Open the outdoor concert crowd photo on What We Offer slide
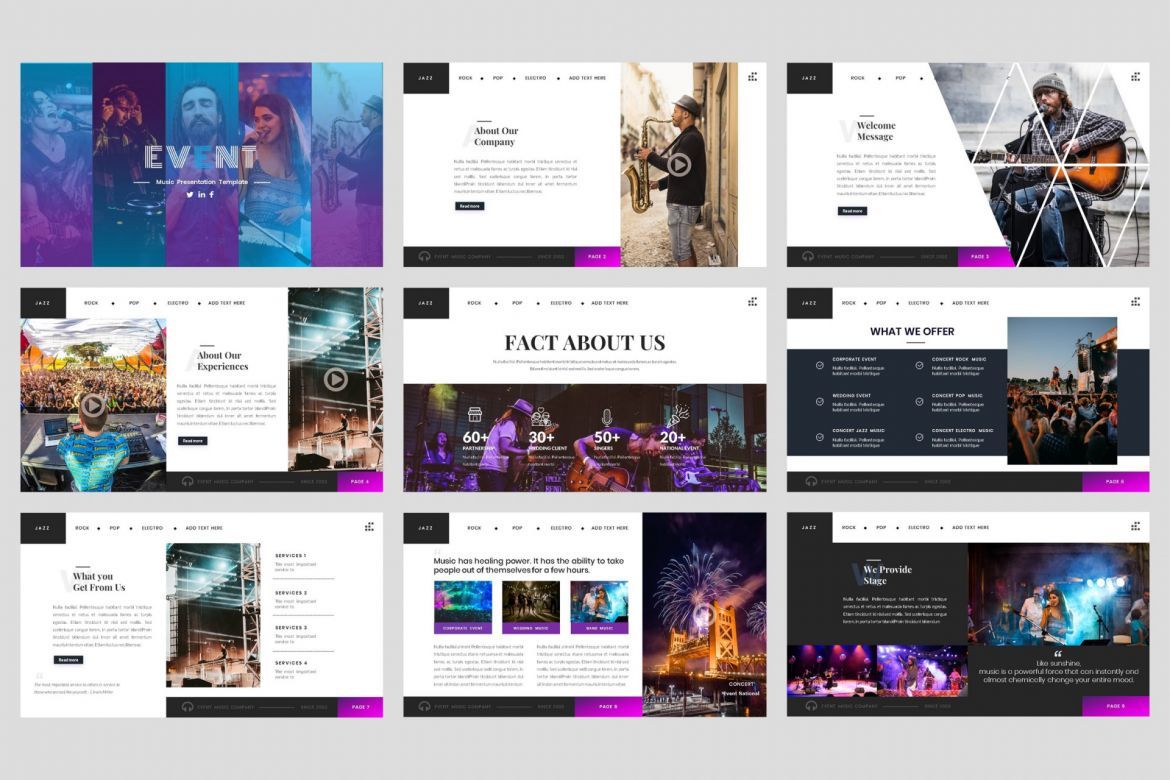The height and width of the screenshot is (780, 1170). (1062, 390)
